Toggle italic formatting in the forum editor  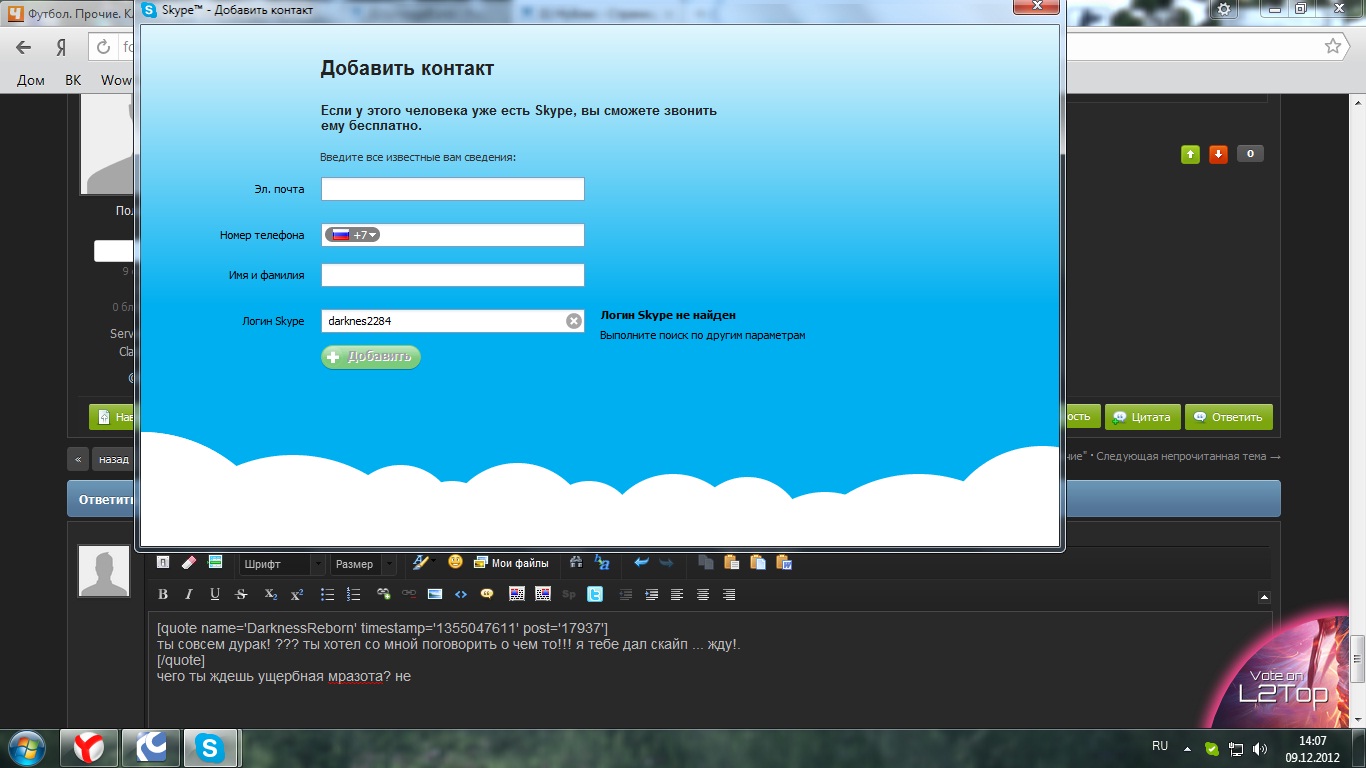[x=189, y=594]
